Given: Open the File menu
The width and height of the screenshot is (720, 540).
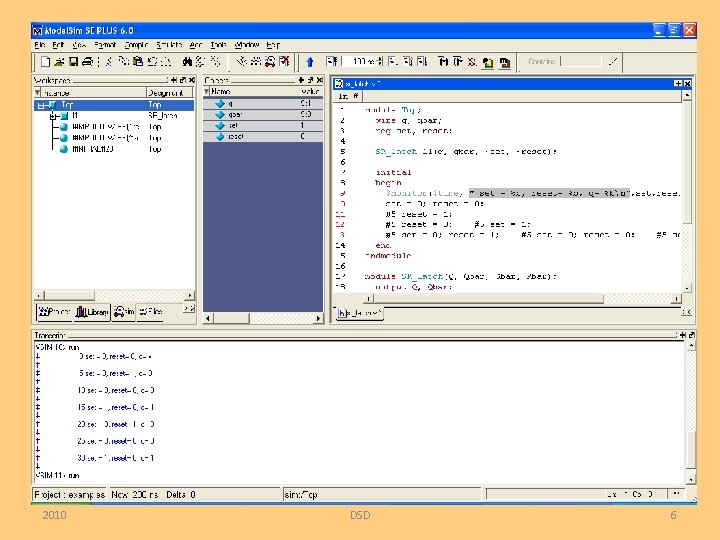Looking at the screenshot, I should pos(40,45).
